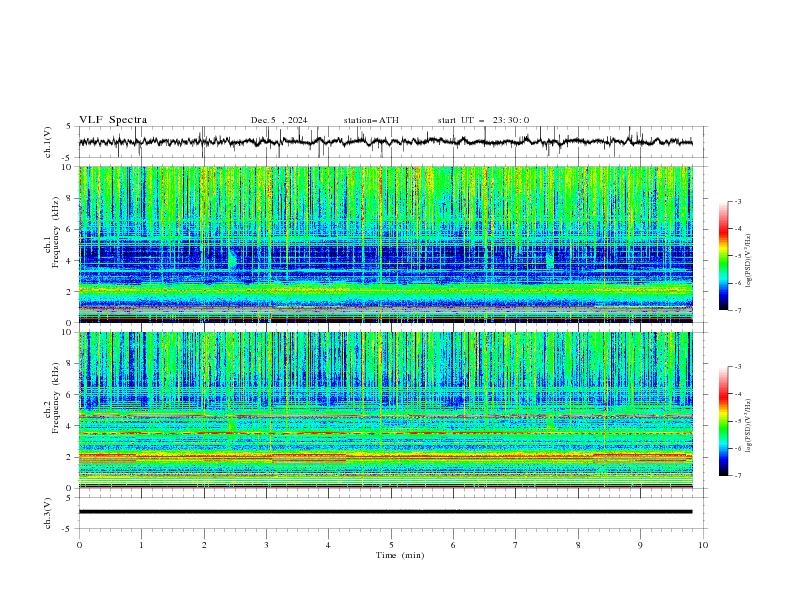Click the ch.1(V) axis label
Image resolution: width=792 pixels, height=612 pixels.
(x=48, y=142)
